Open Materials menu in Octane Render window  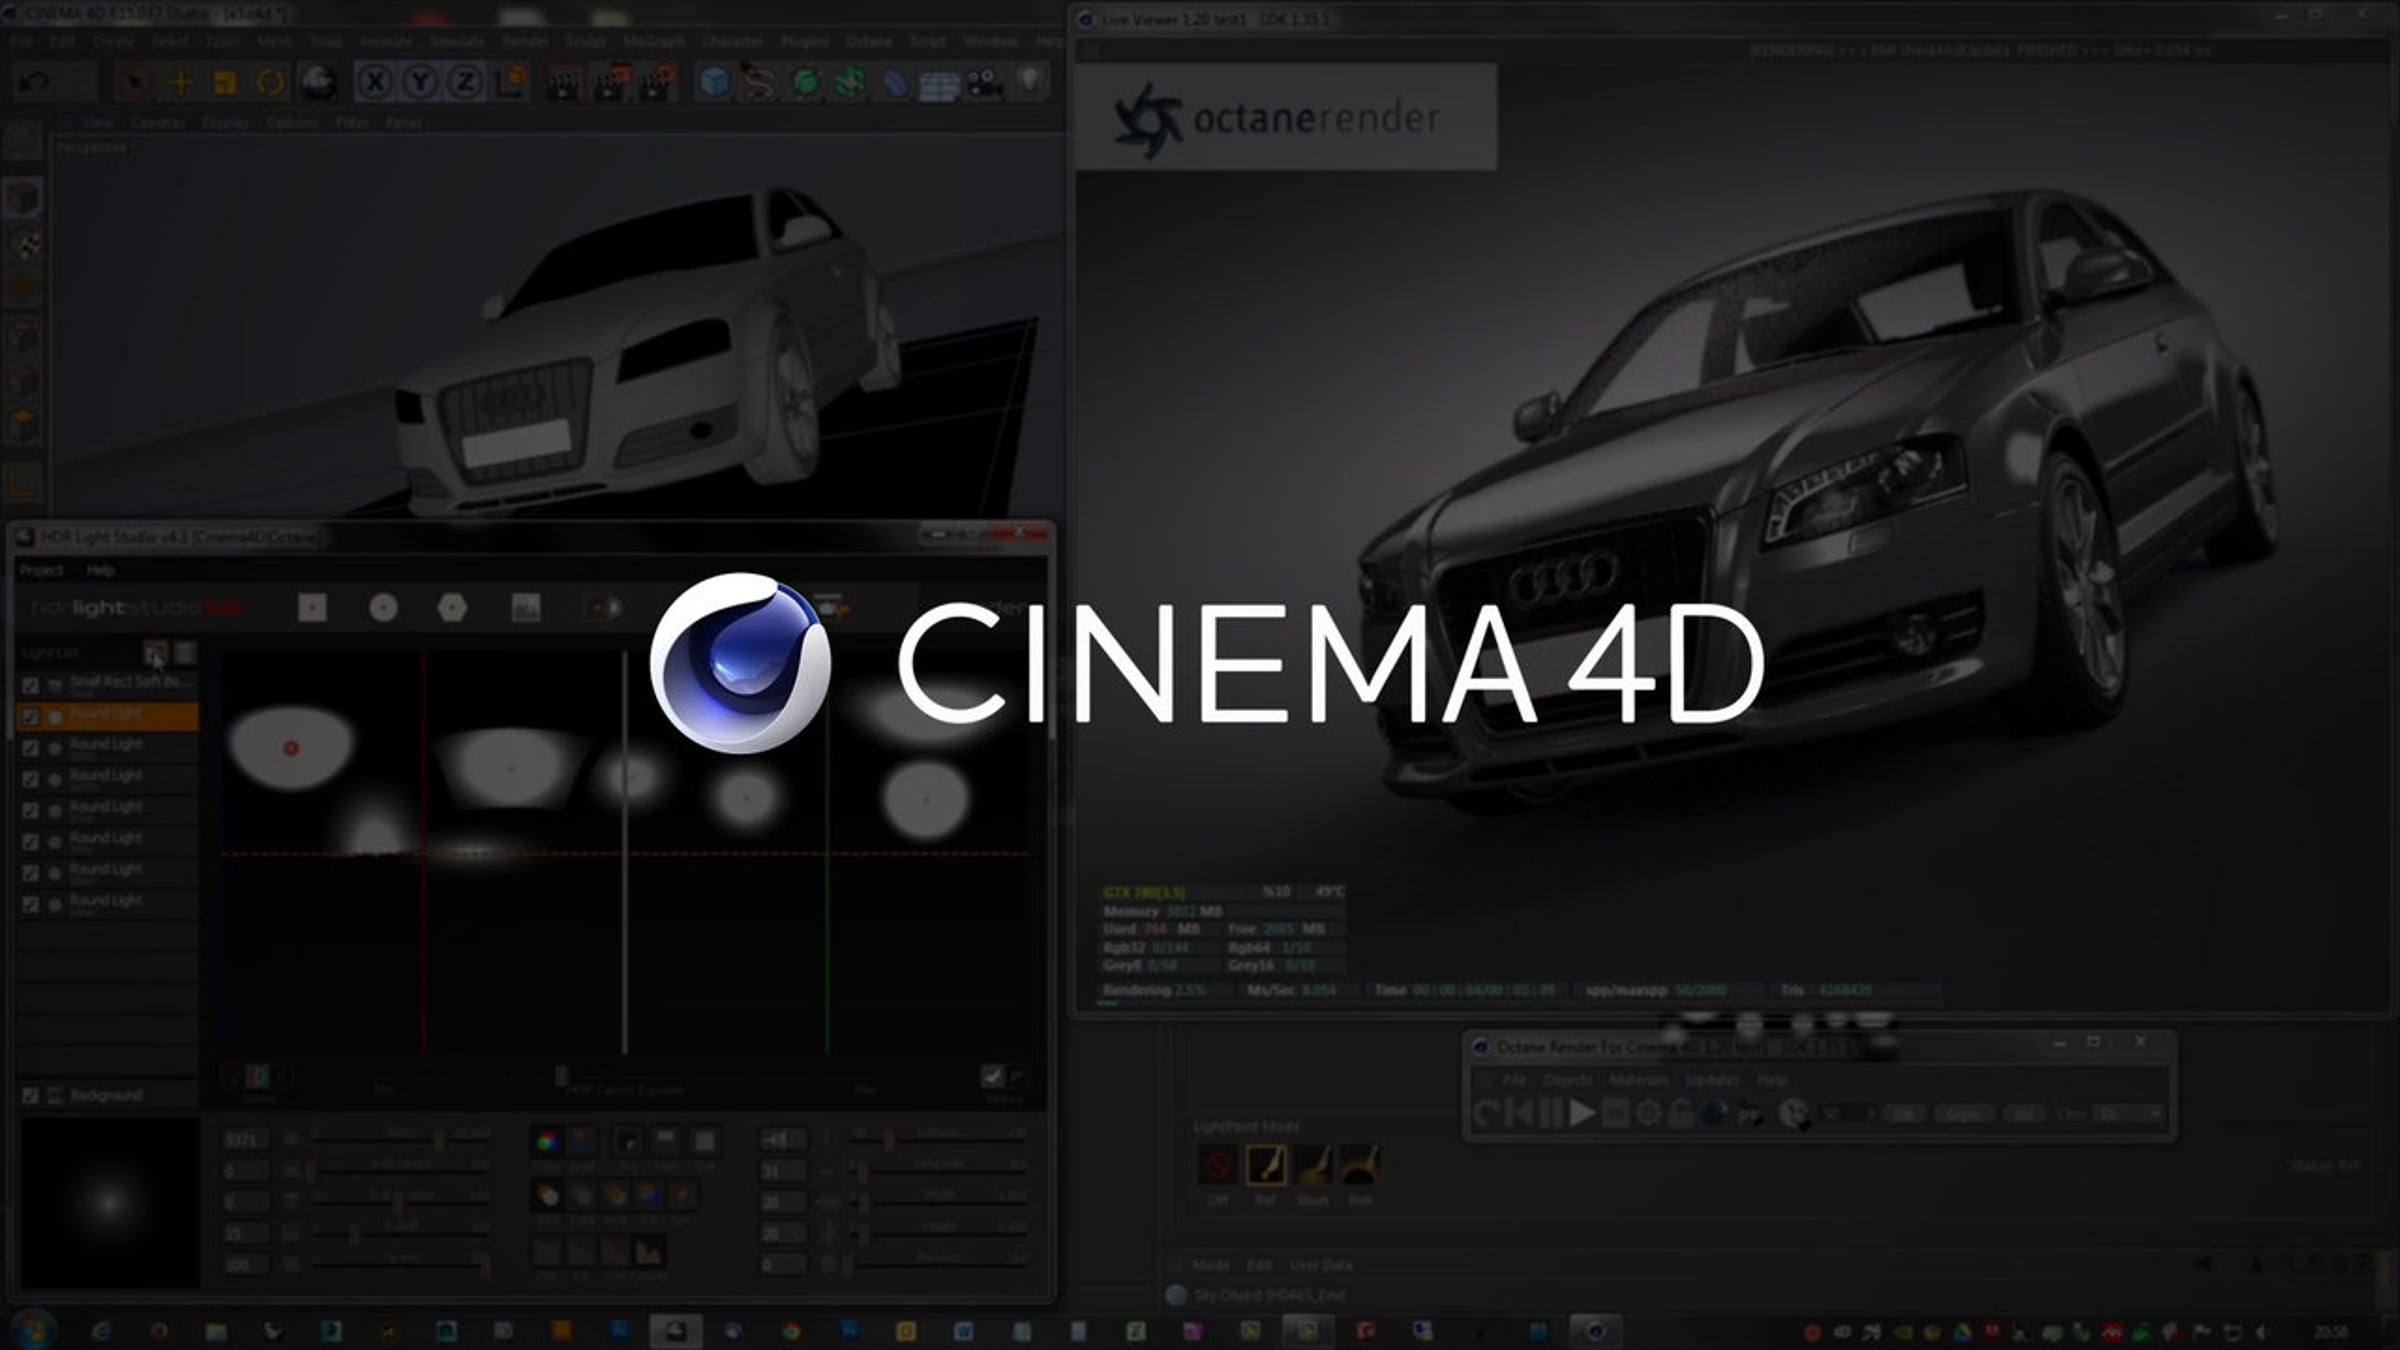point(1638,1080)
